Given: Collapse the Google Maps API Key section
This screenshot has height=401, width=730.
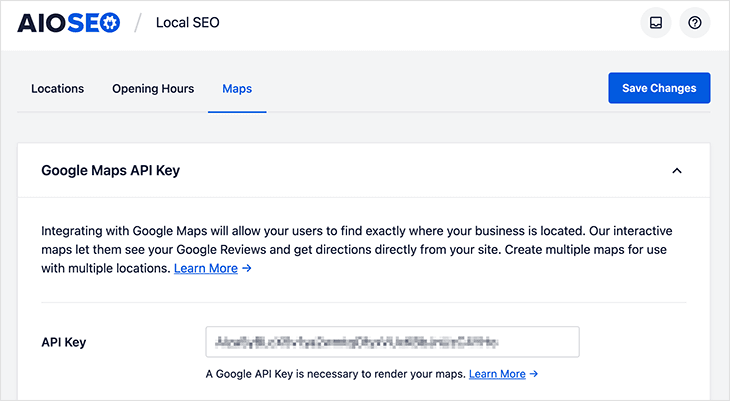Looking at the screenshot, I should (677, 171).
